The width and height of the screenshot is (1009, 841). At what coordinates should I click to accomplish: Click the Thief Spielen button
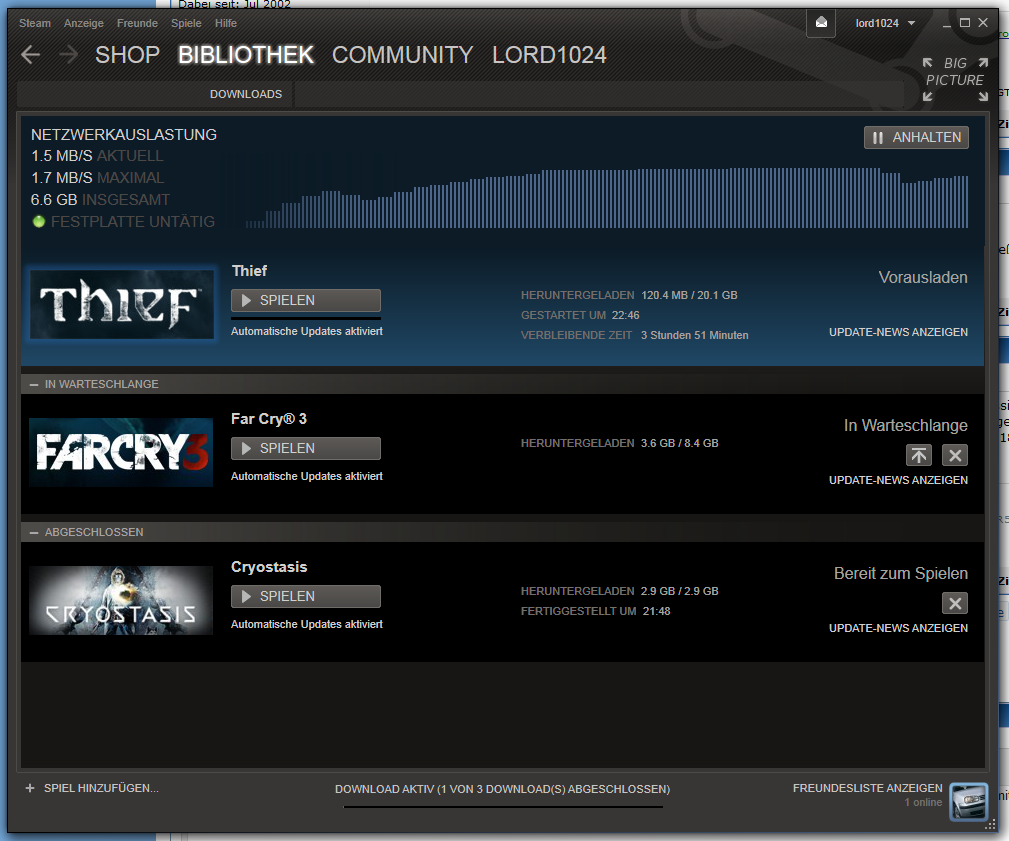click(306, 300)
